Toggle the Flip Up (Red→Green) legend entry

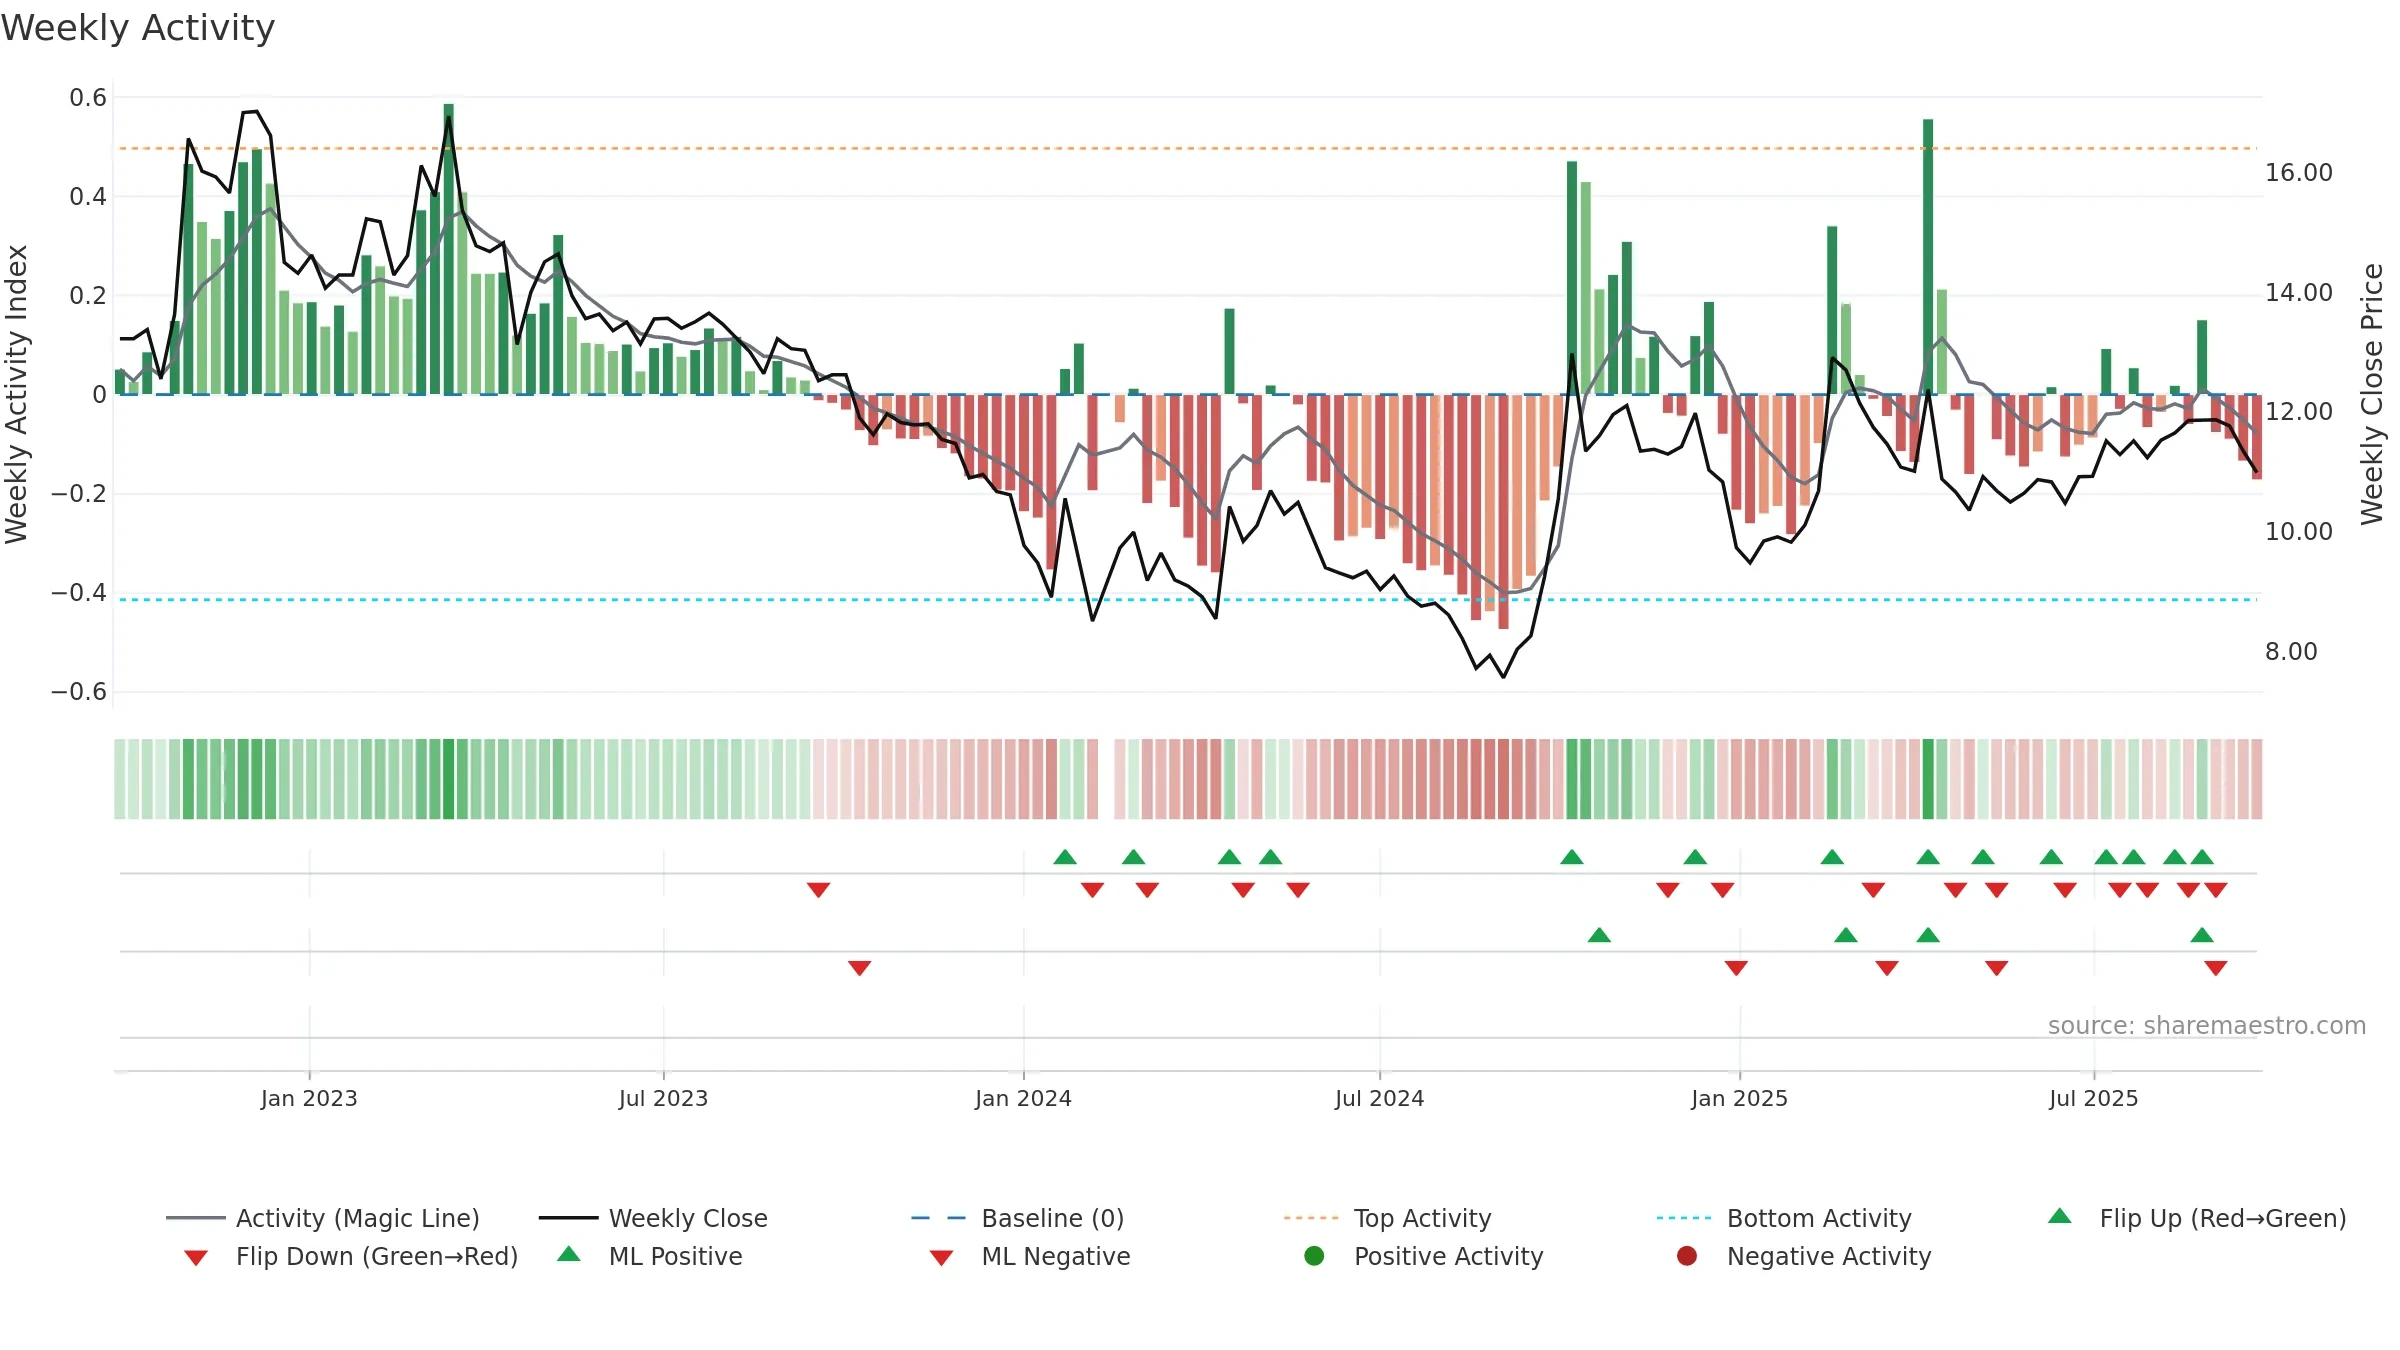[x=2197, y=1218]
